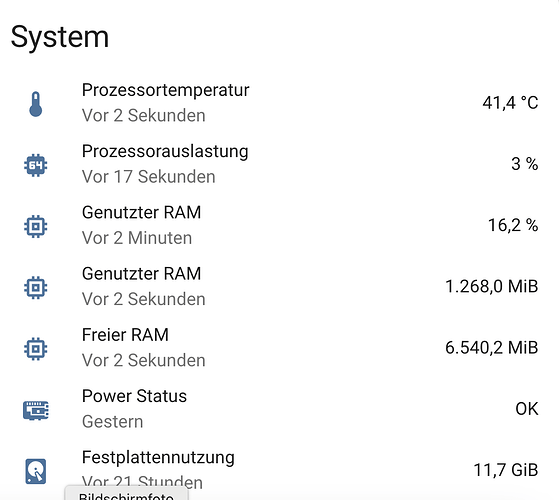Click the 6.540,2 MiB free RAM value
The image size is (559, 500).
coord(492,348)
